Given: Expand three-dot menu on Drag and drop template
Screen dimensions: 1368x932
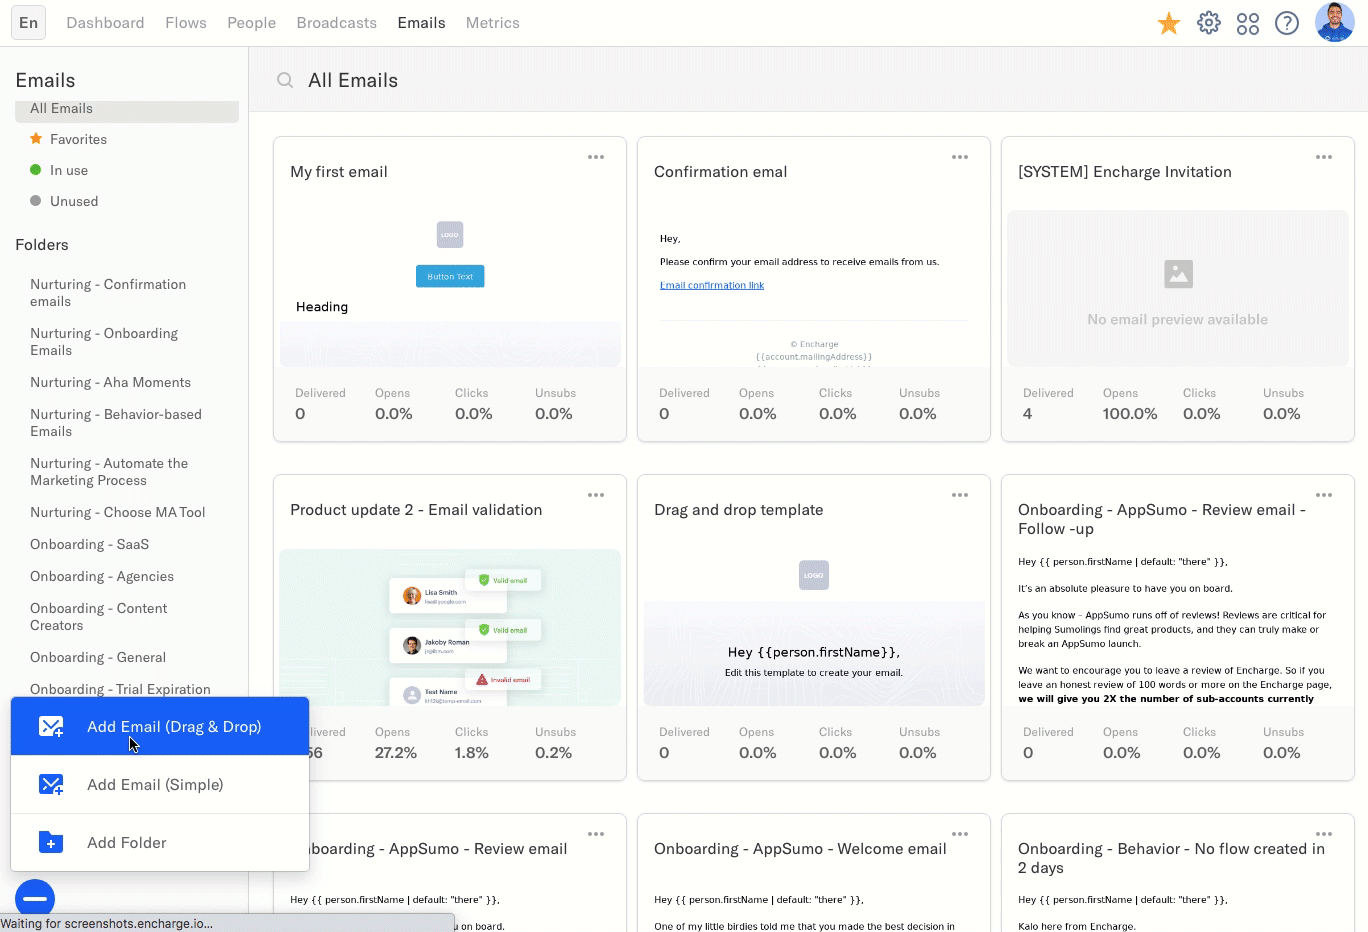Looking at the screenshot, I should click(x=960, y=495).
